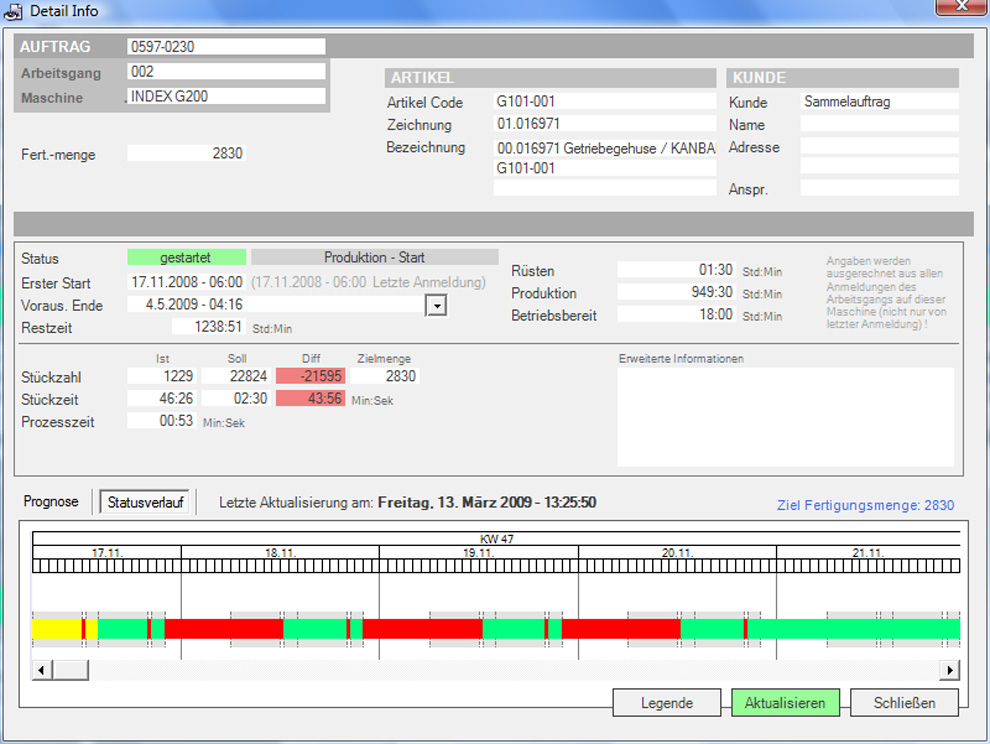This screenshot has width=990, height=744.
Task: Click the 20.11. date header in the timeline
Action: click(x=677, y=553)
